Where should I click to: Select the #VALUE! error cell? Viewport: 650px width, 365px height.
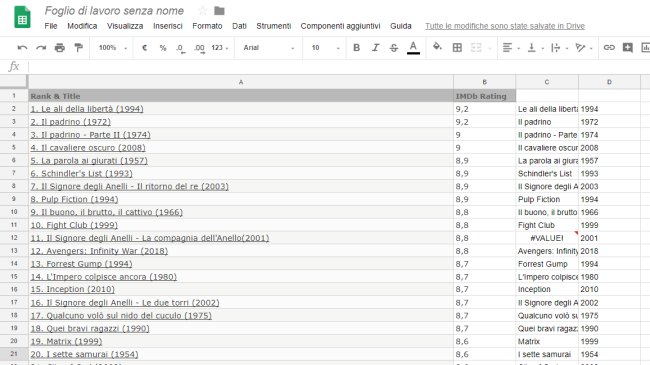pos(547,238)
